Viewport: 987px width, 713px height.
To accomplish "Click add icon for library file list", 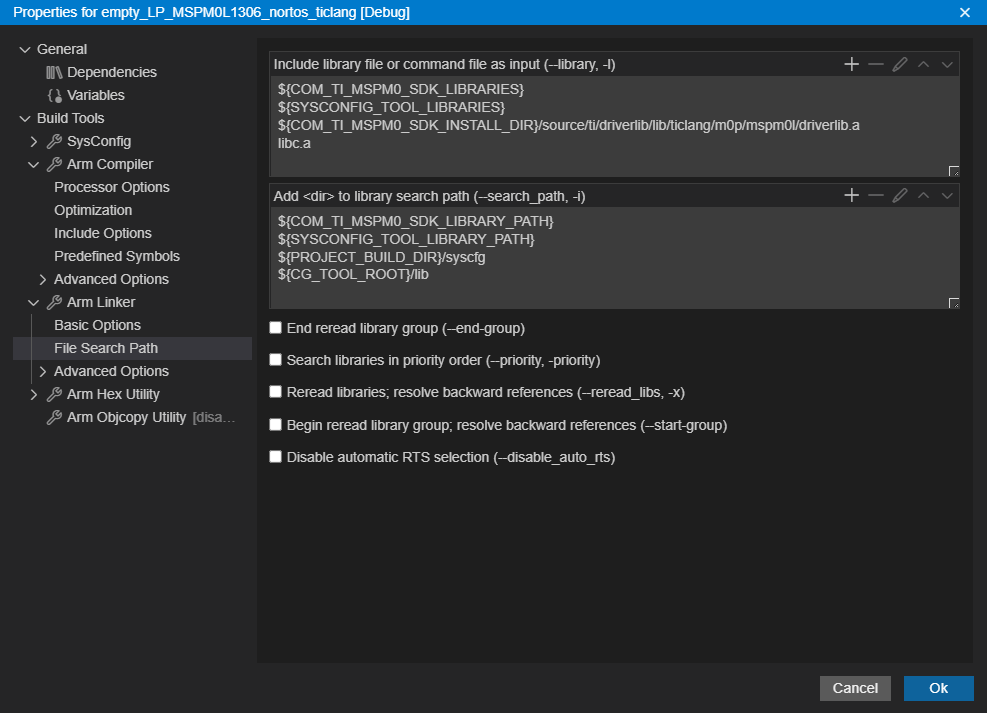I will 852,65.
